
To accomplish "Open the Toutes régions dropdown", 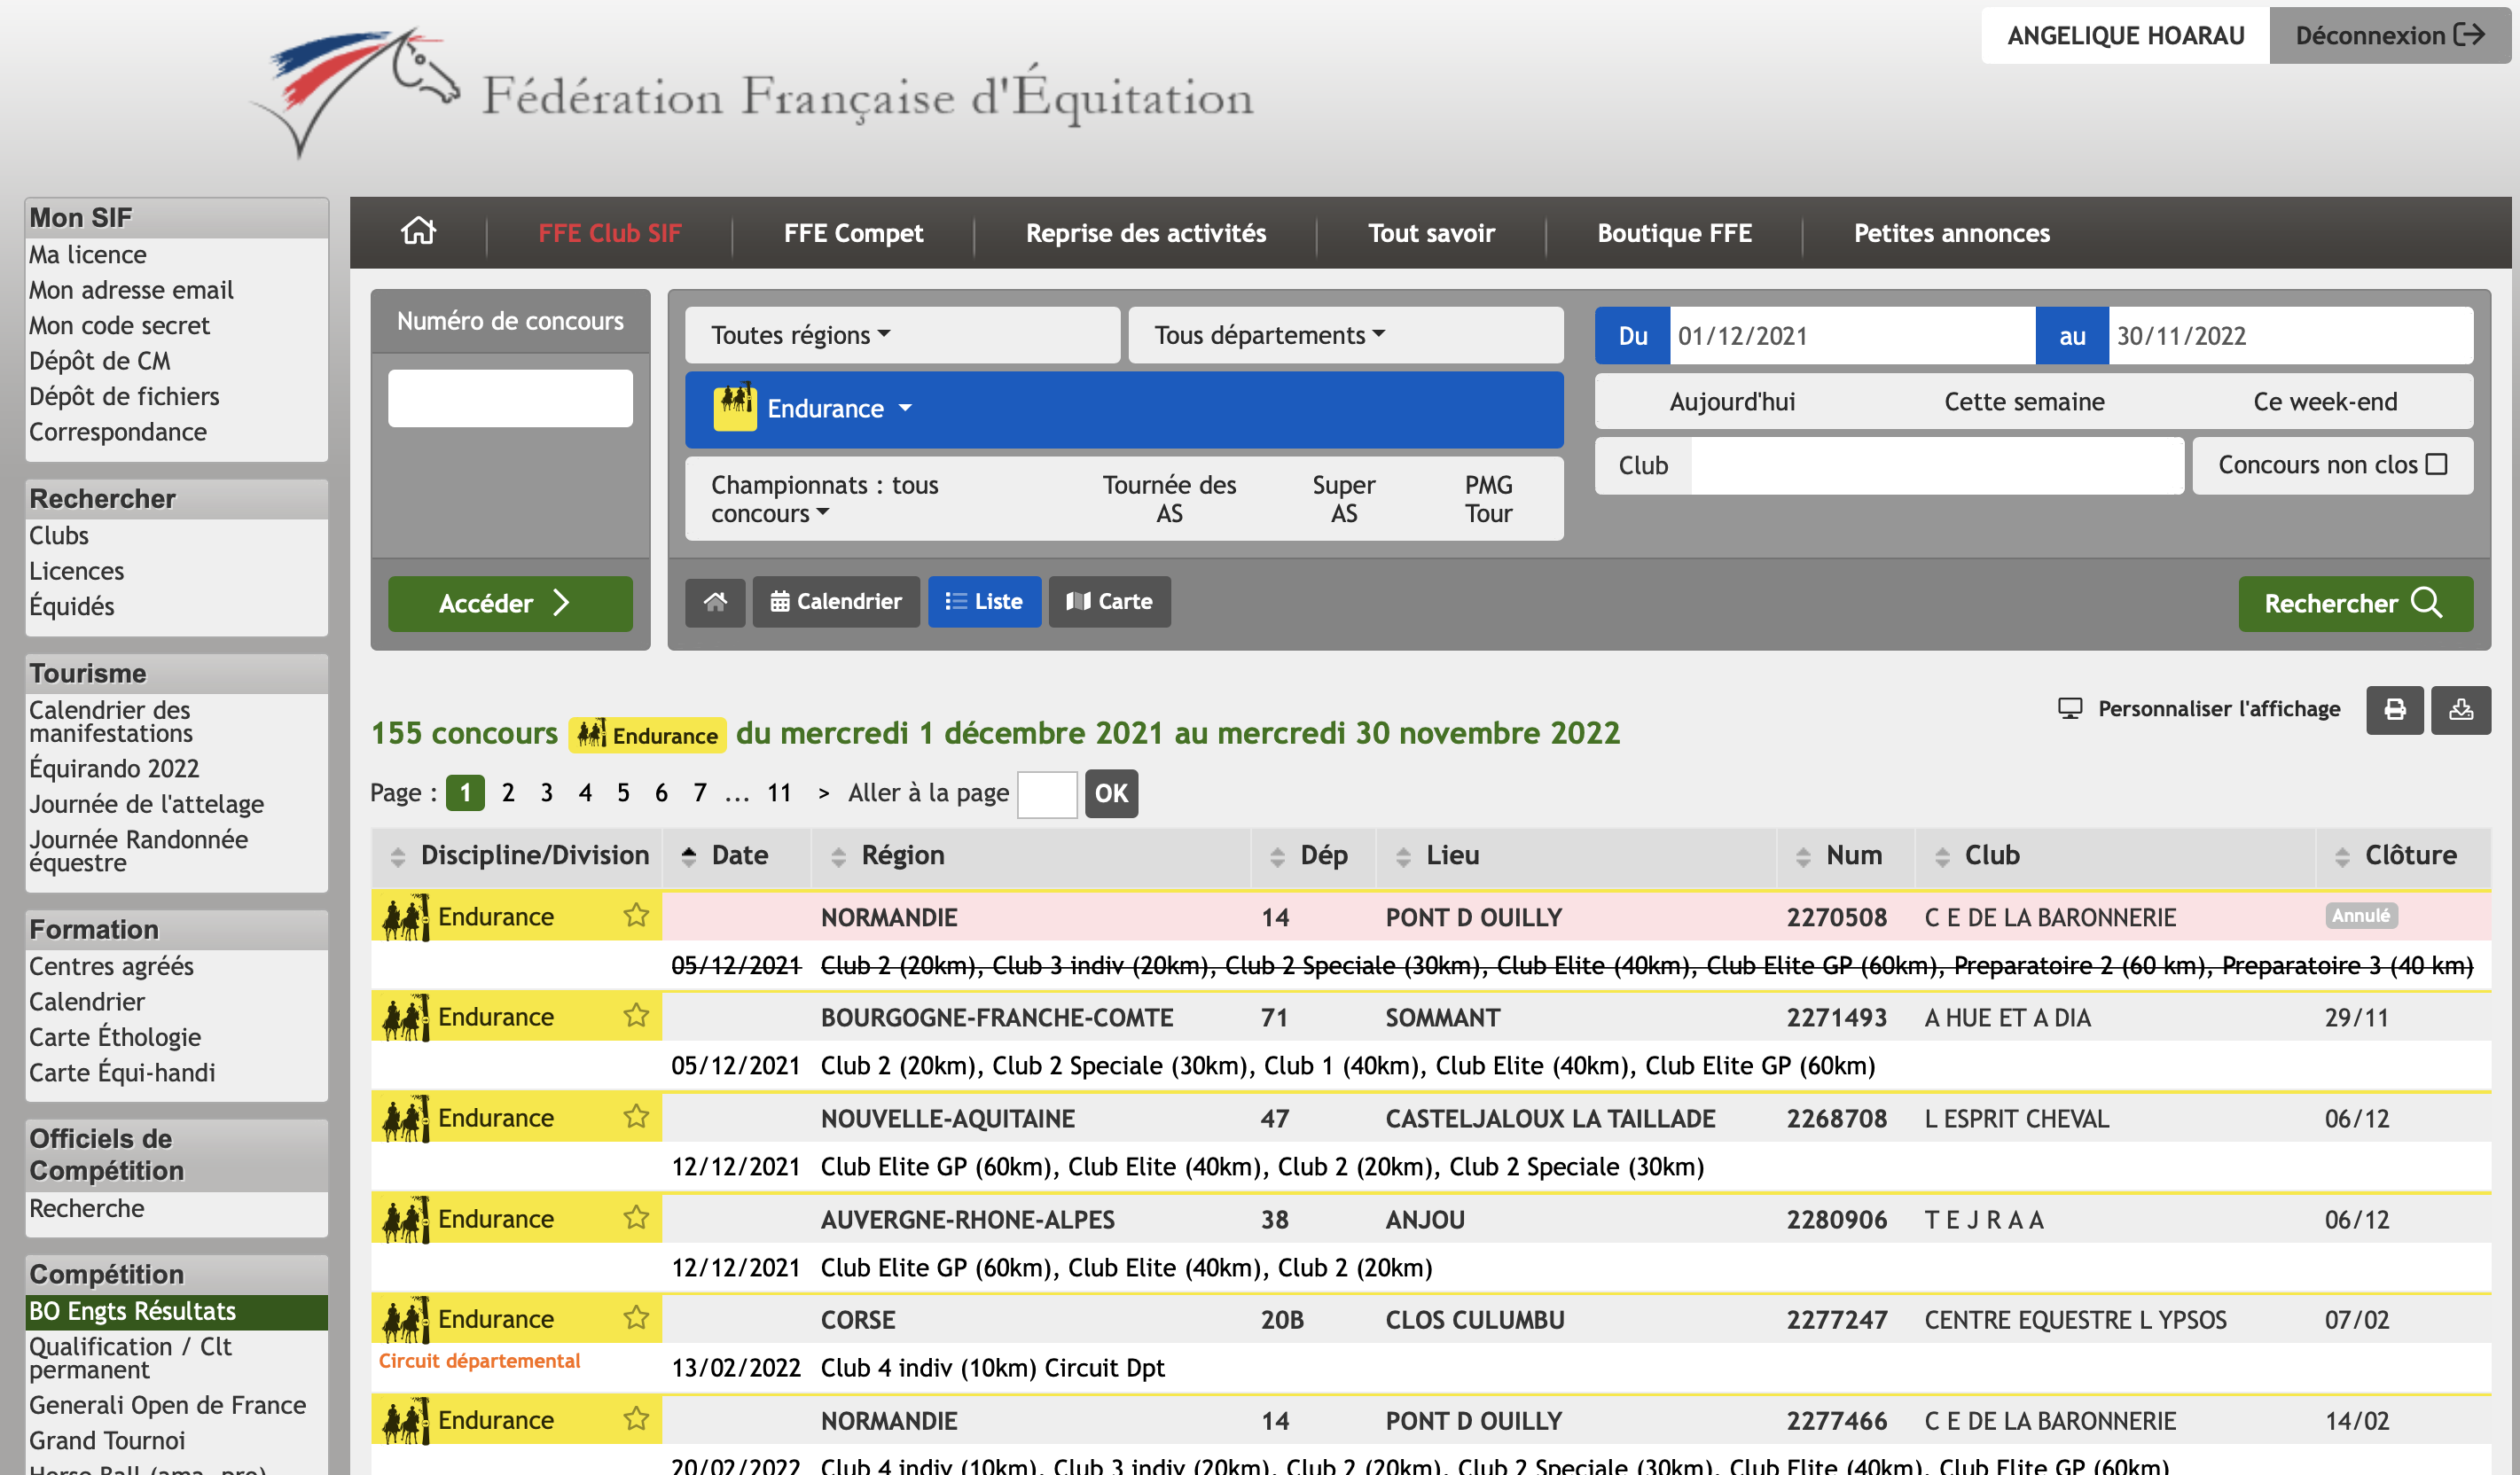I will [902, 335].
